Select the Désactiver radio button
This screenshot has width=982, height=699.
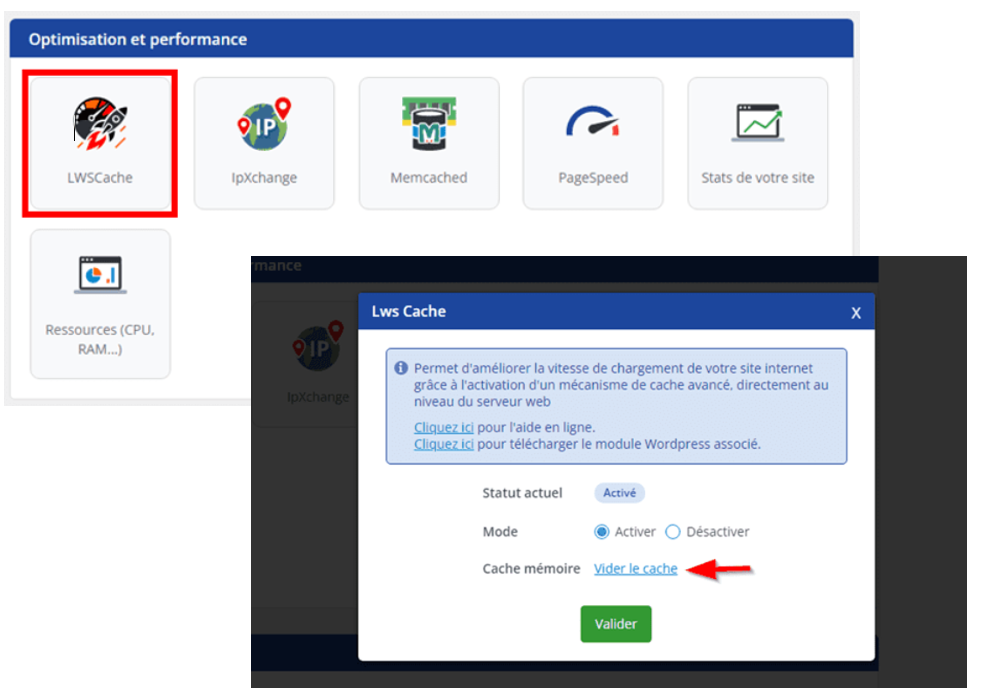pos(673,532)
